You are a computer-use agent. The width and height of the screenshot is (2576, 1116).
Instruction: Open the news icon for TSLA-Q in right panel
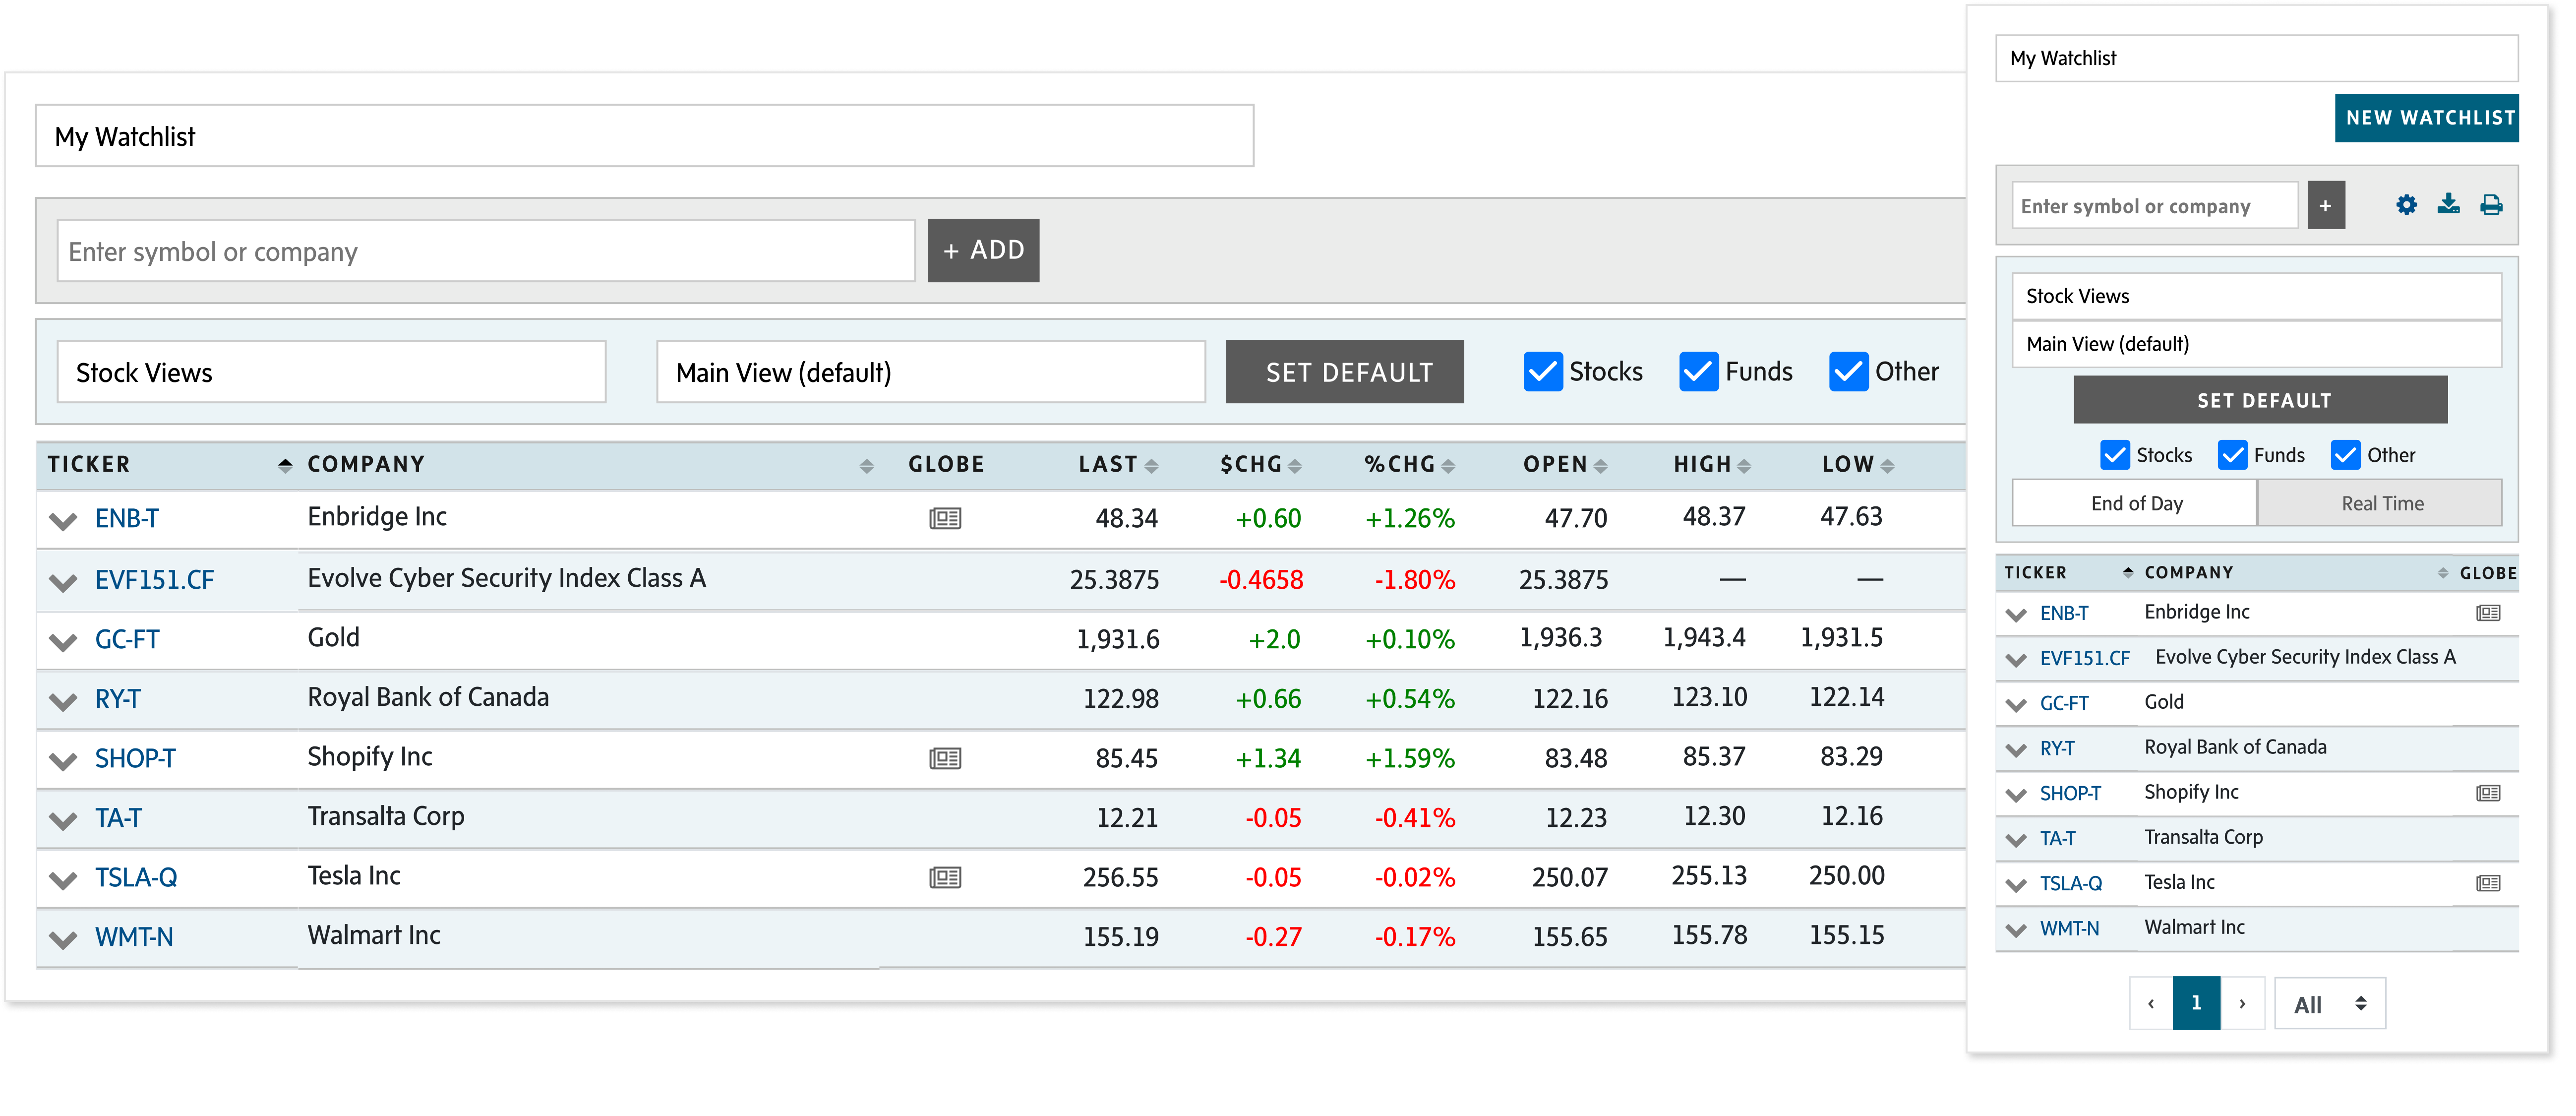(2489, 882)
